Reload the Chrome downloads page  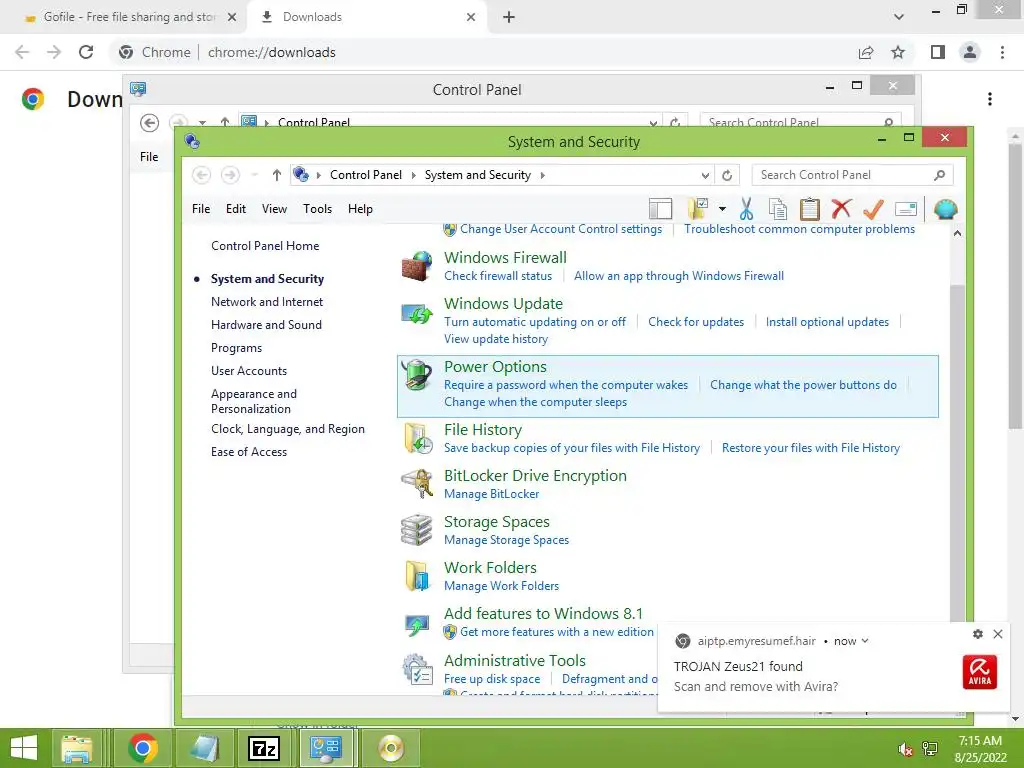(86, 52)
